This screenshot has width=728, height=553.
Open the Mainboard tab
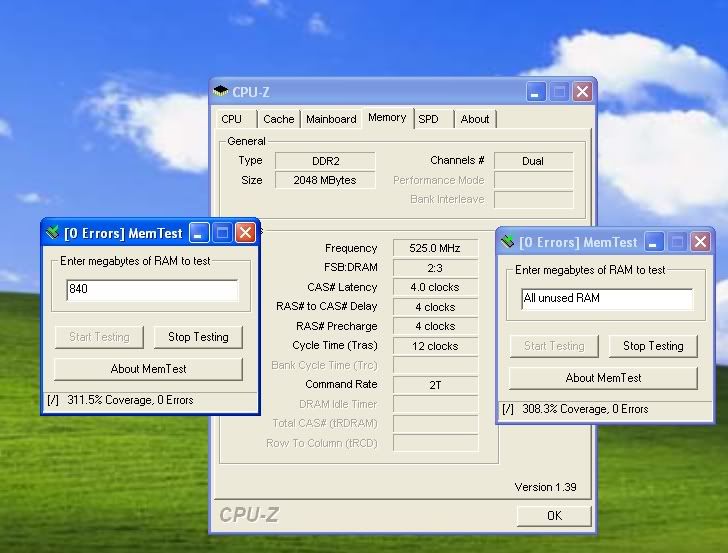(331, 119)
